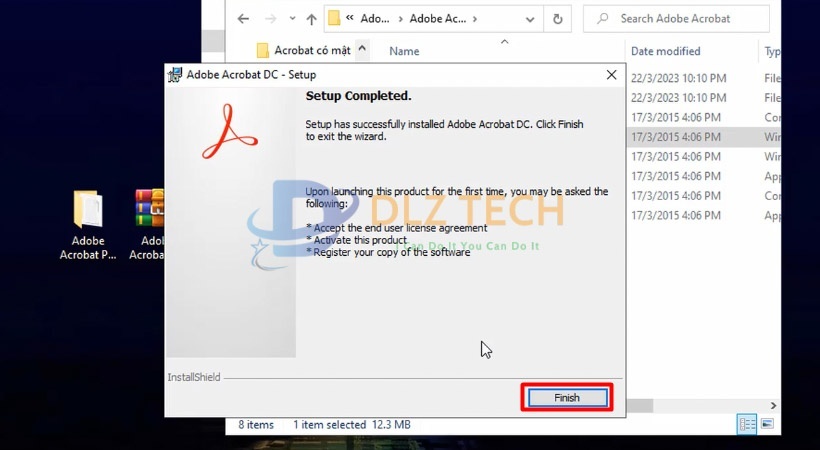Open the recent locations dropdown arrow

coord(290,19)
